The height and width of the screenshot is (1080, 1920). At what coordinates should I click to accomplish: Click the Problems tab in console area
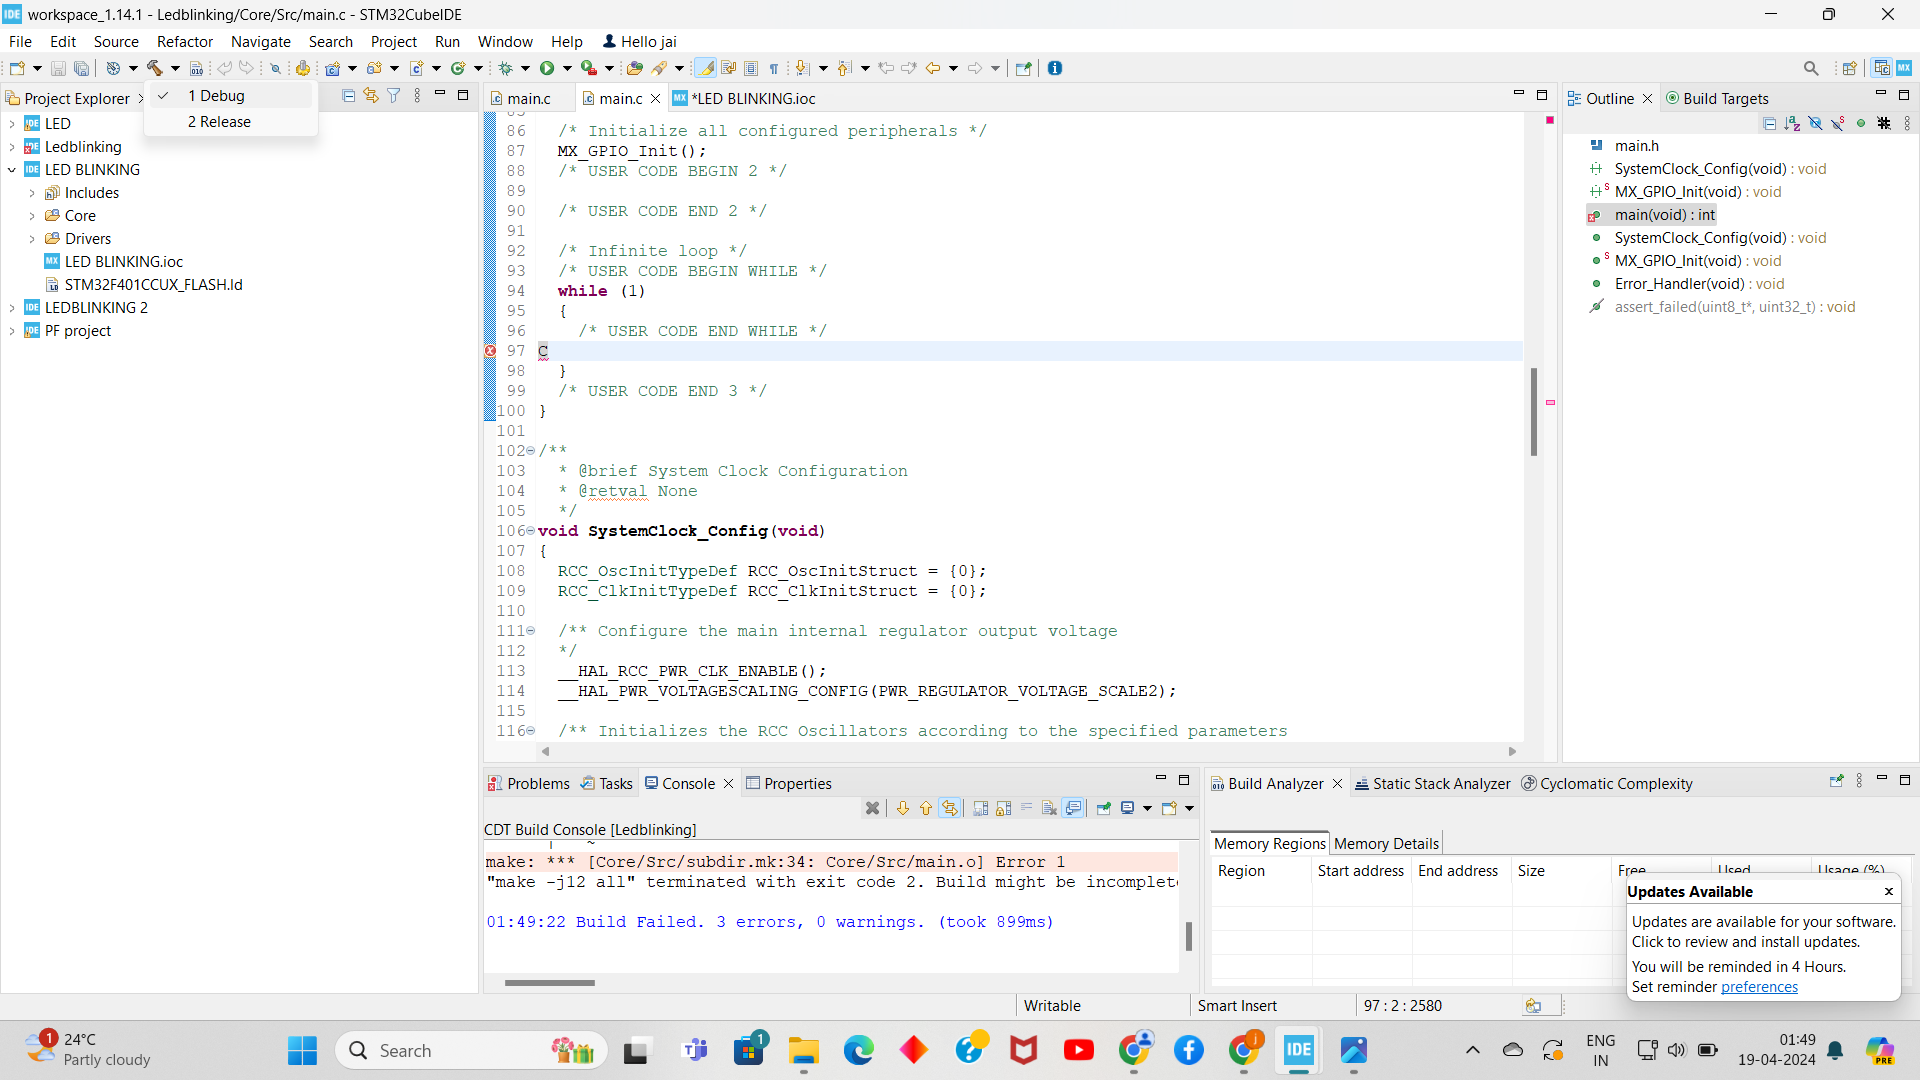[537, 783]
